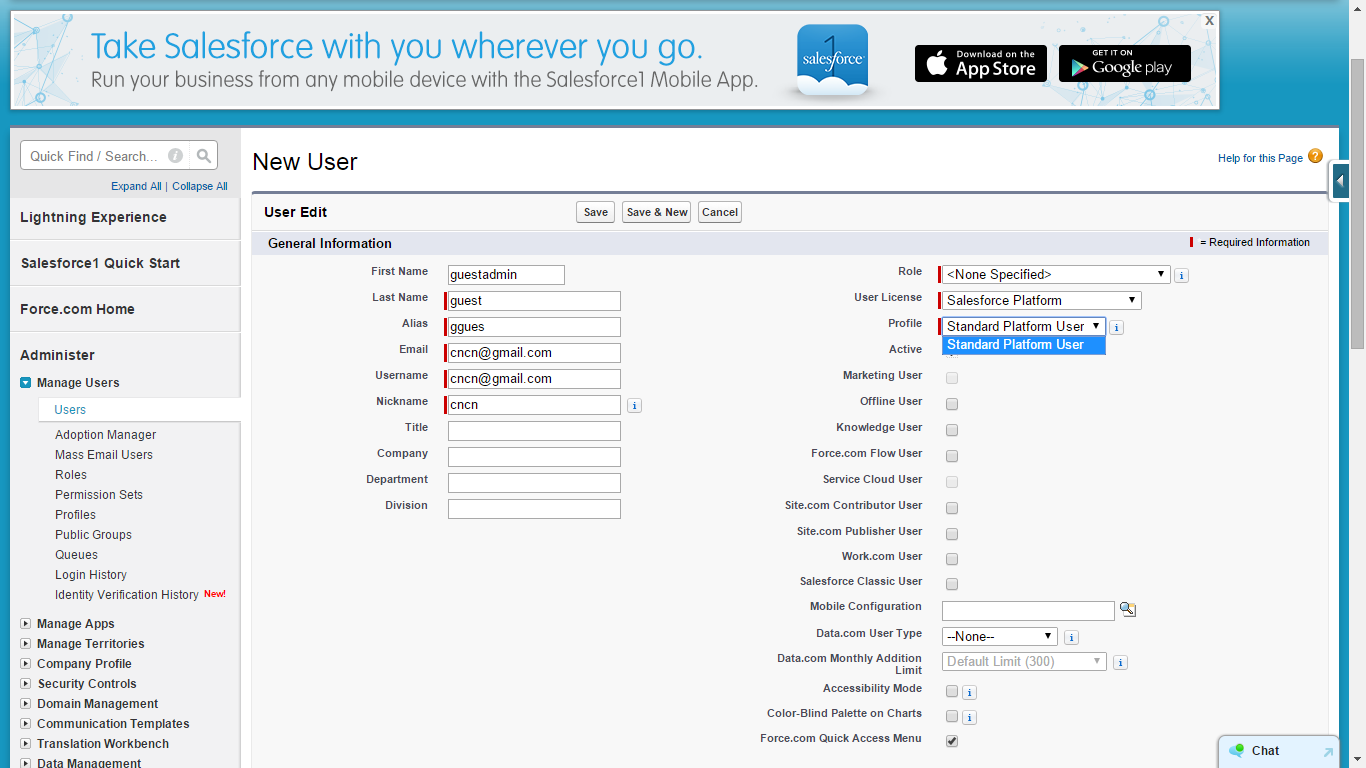Click the First Name input field
Screen dimensions: 1366x768
(506, 274)
